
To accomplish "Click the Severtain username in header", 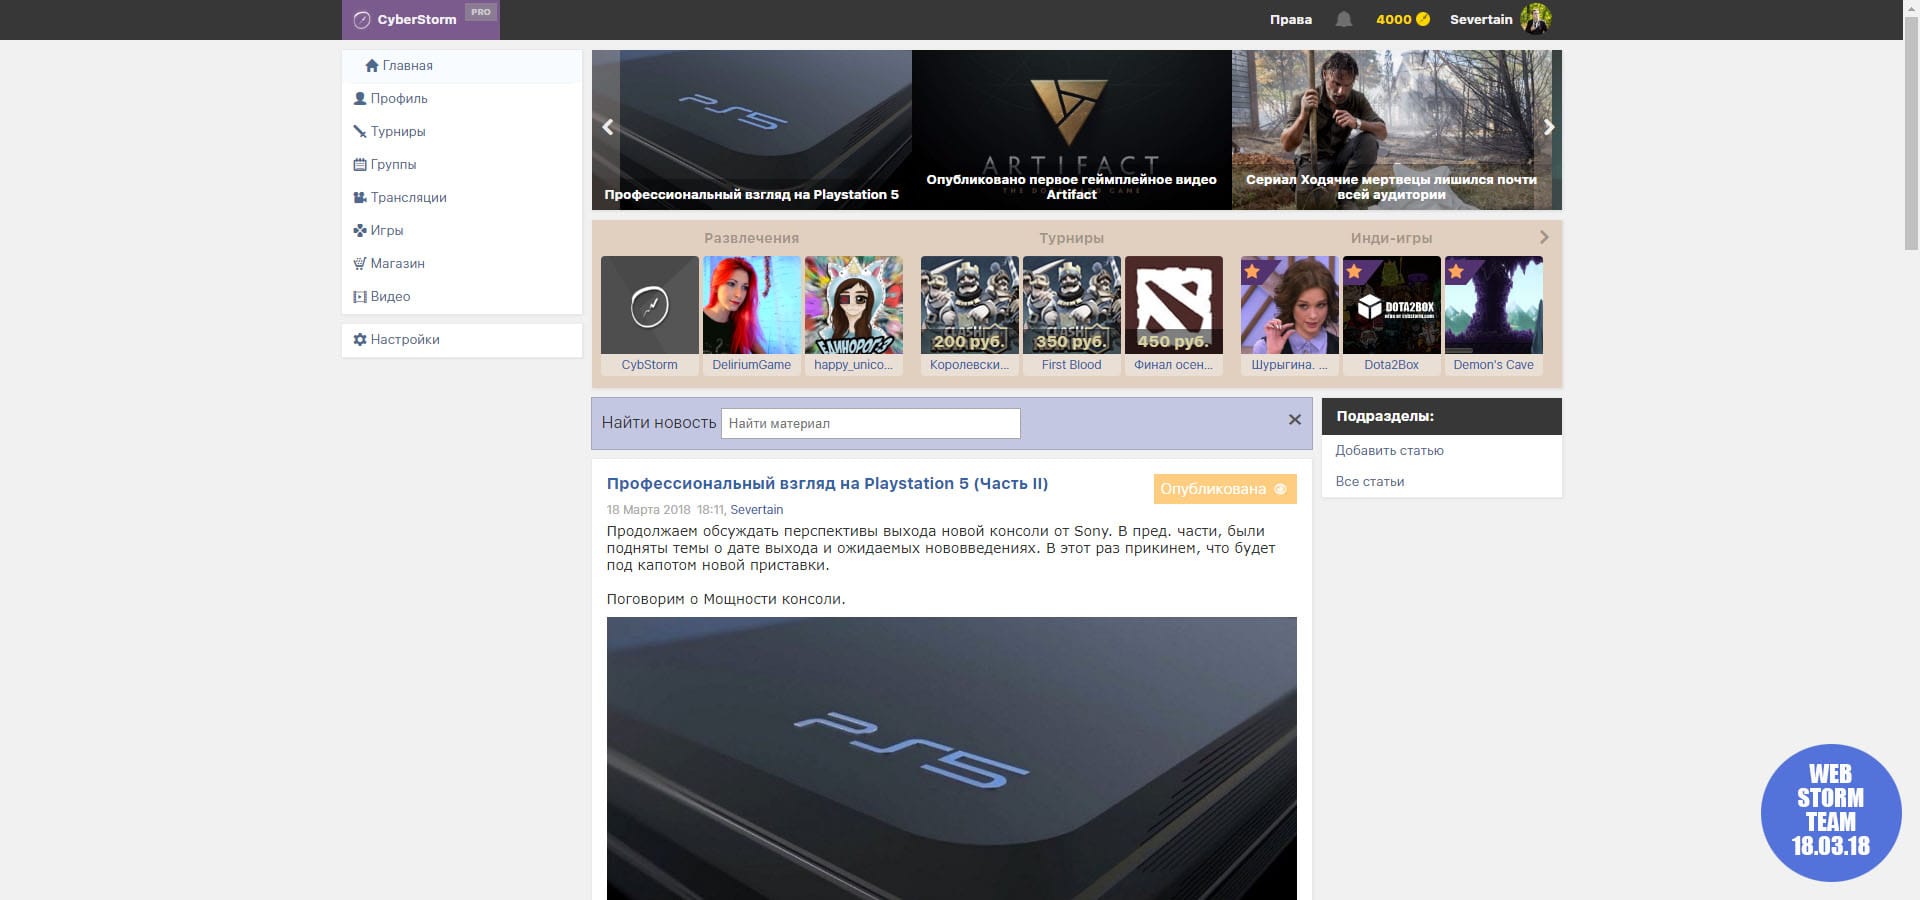I will [1481, 19].
